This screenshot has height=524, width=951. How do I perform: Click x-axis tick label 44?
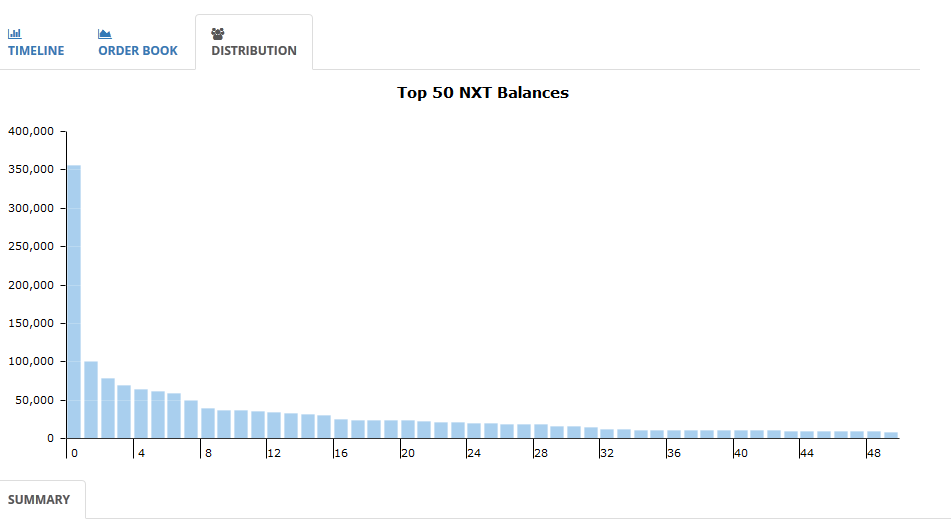[x=807, y=453]
